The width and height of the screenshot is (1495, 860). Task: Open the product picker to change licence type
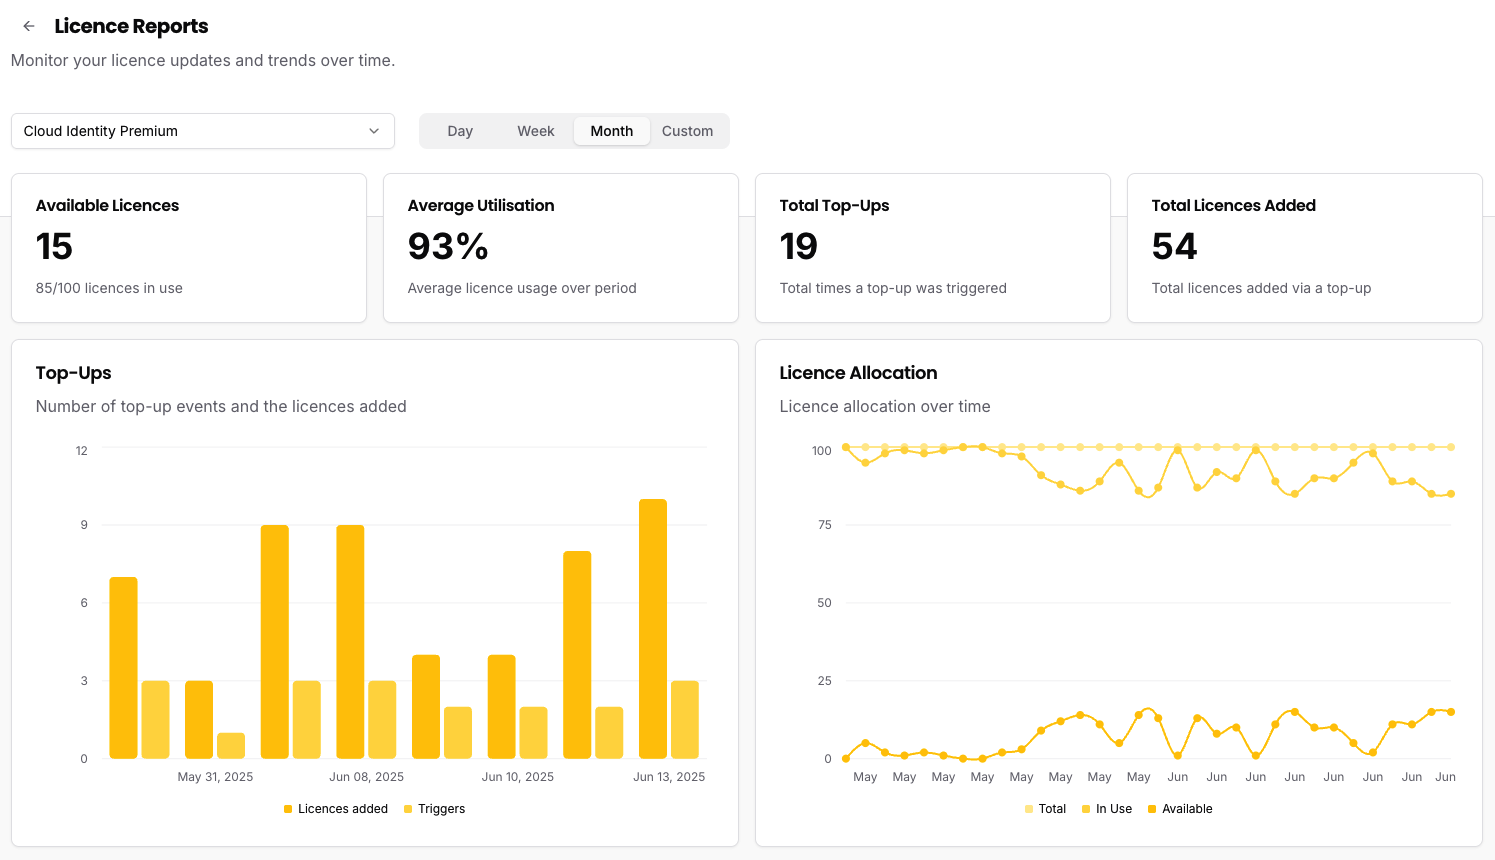200,131
